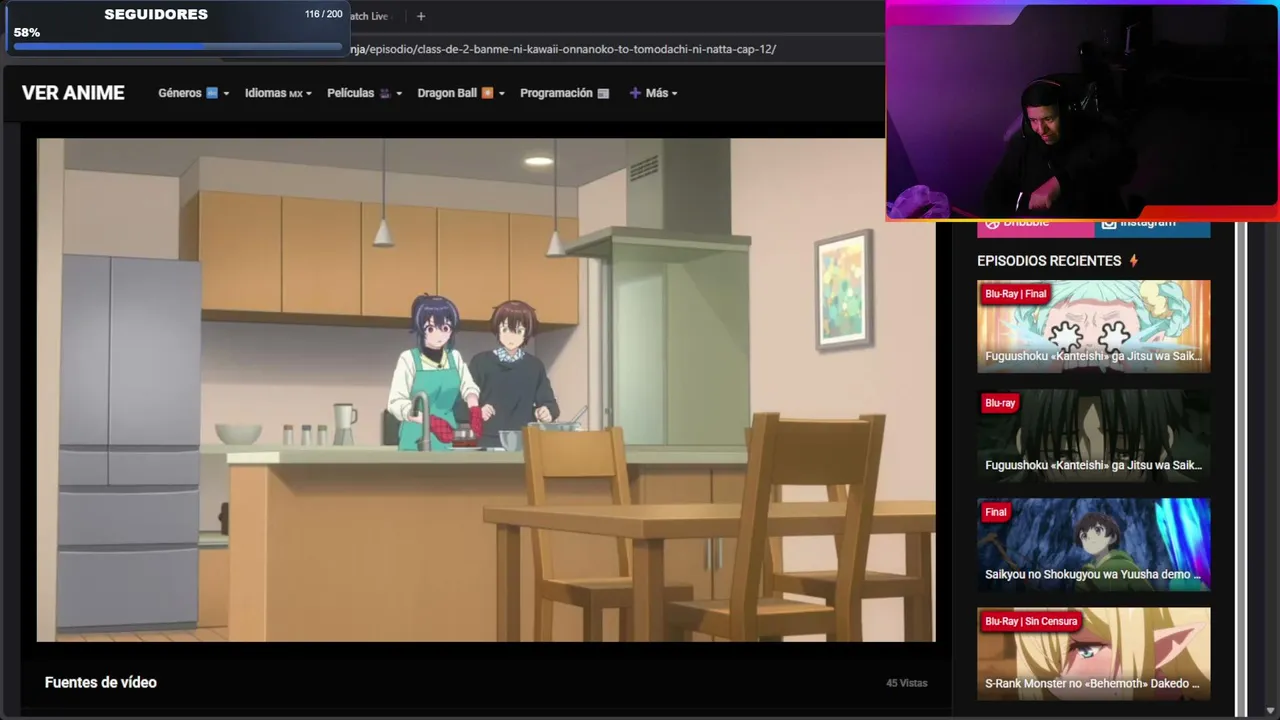
Task: Click the plus icon beside Más
Action: (x=635, y=93)
